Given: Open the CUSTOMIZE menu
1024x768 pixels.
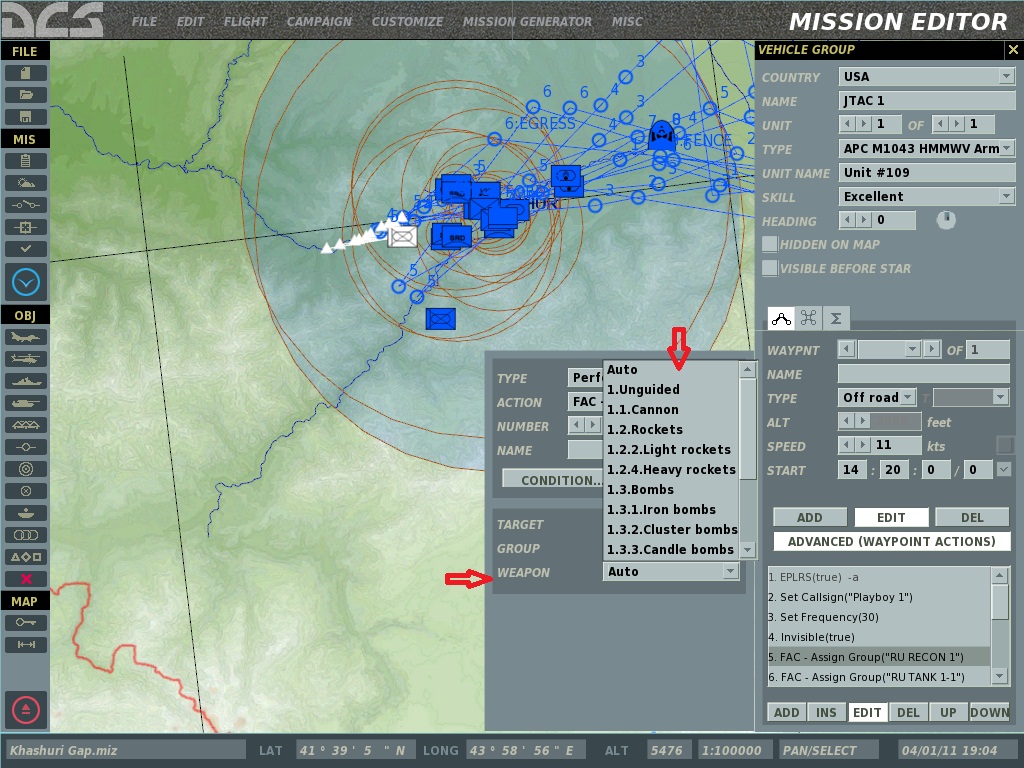Looking at the screenshot, I should [407, 22].
